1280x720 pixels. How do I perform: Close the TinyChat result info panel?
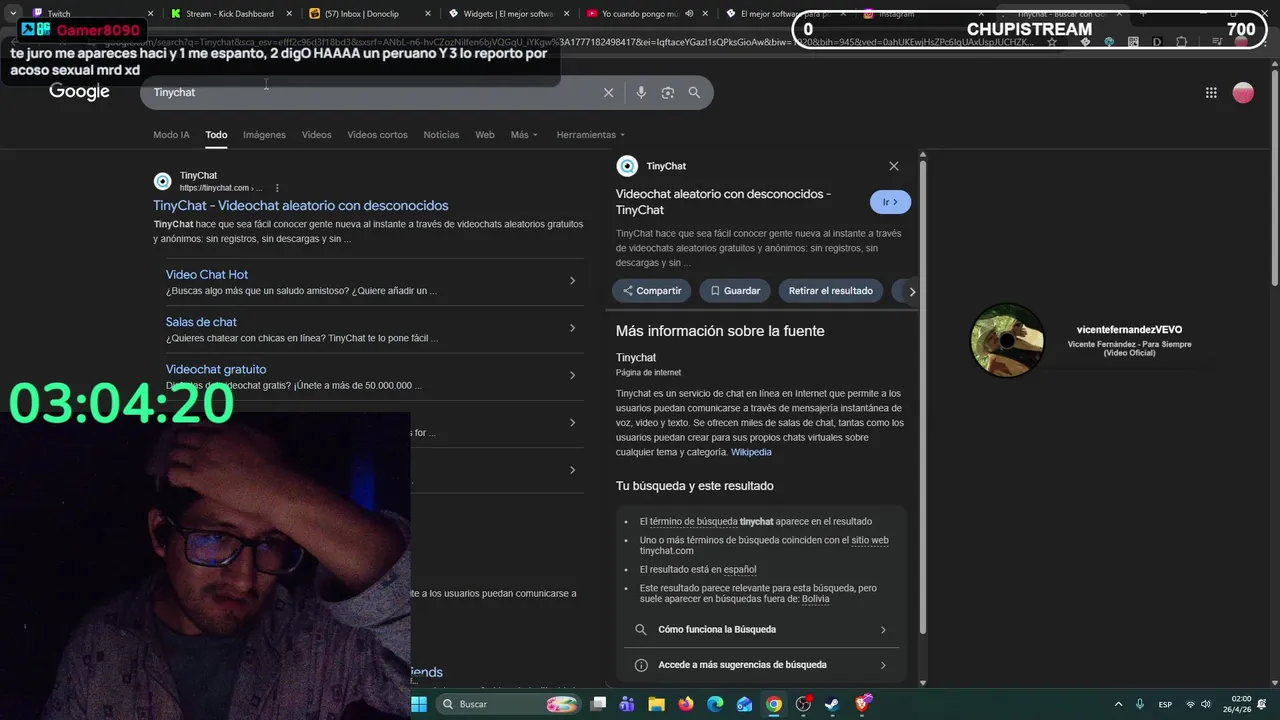[894, 166]
